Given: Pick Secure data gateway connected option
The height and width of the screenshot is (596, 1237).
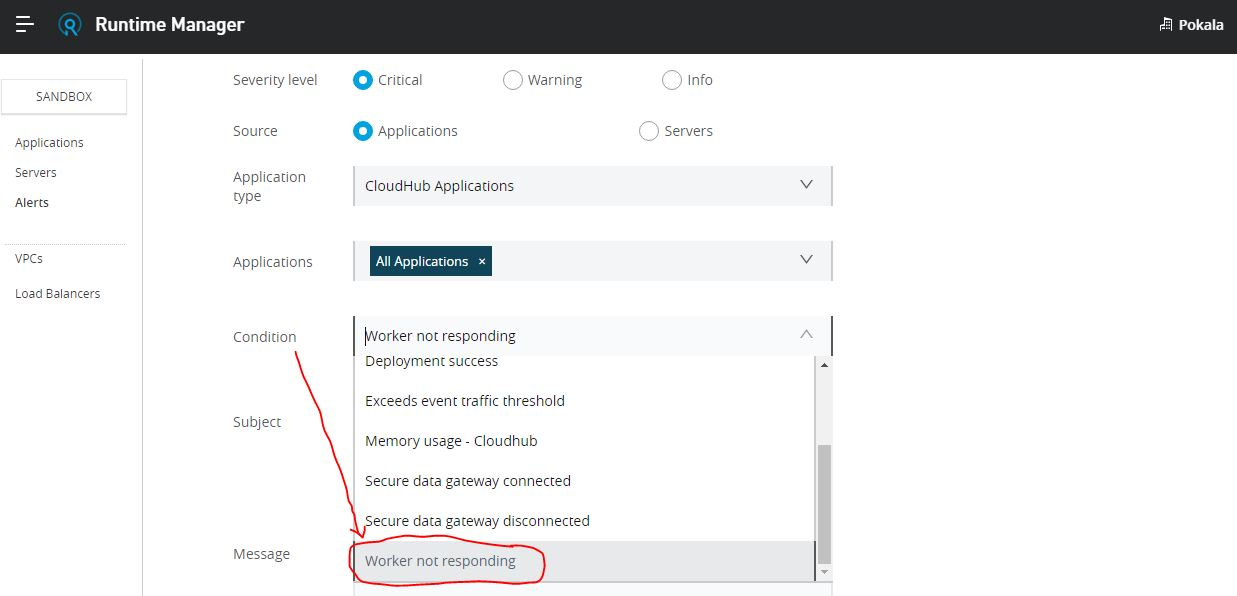Looking at the screenshot, I should (585, 481).
